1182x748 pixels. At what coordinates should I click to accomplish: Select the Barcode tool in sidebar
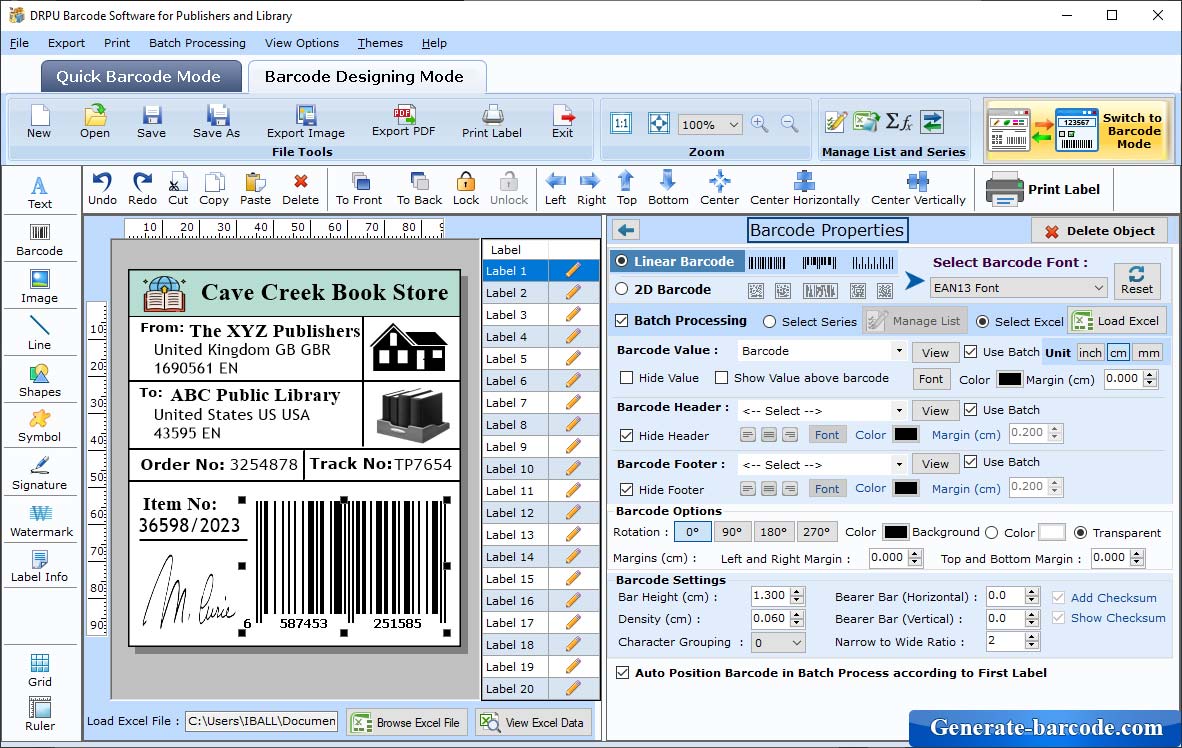click(39, 240)
